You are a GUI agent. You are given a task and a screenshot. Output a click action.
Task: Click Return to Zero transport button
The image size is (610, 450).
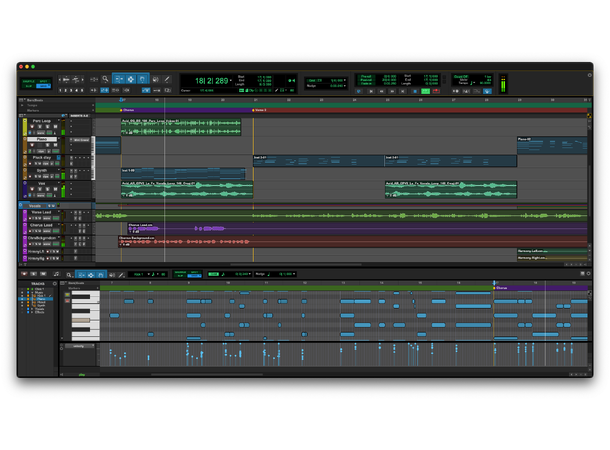[x=371, y=91]
